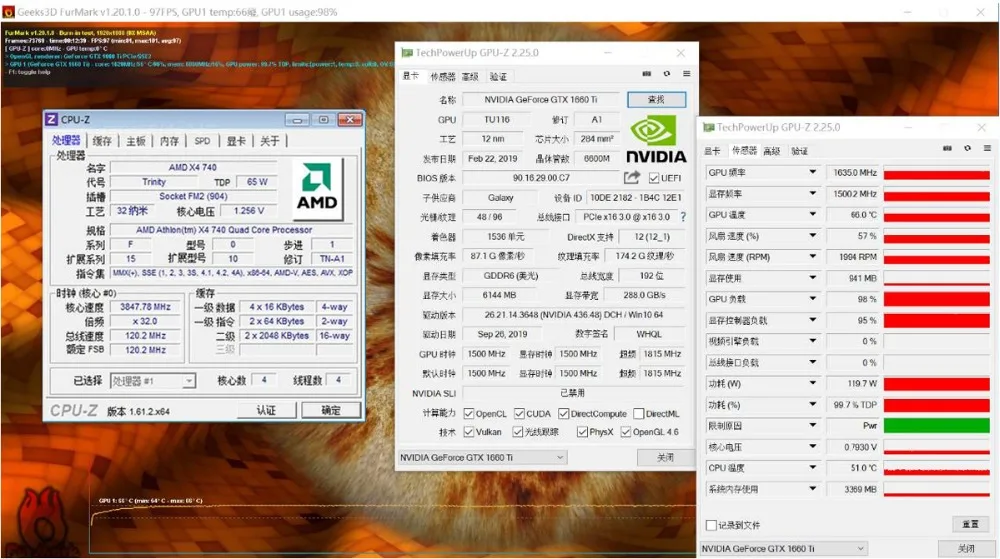Toggle the CUDA checkbox

pyautogui.click(x=519, y=414)
